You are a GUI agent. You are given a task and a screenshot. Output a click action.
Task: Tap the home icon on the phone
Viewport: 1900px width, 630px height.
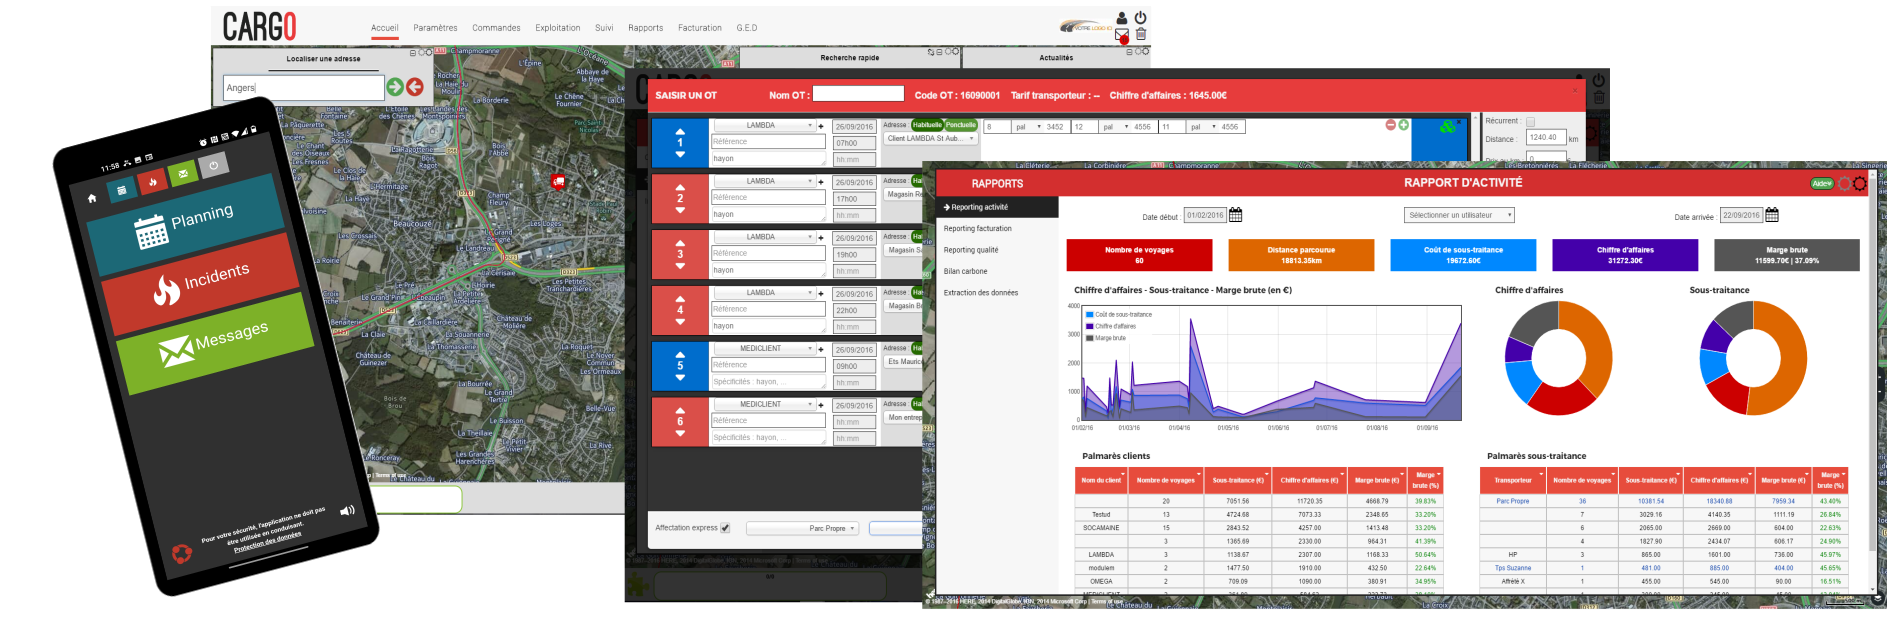92,198
